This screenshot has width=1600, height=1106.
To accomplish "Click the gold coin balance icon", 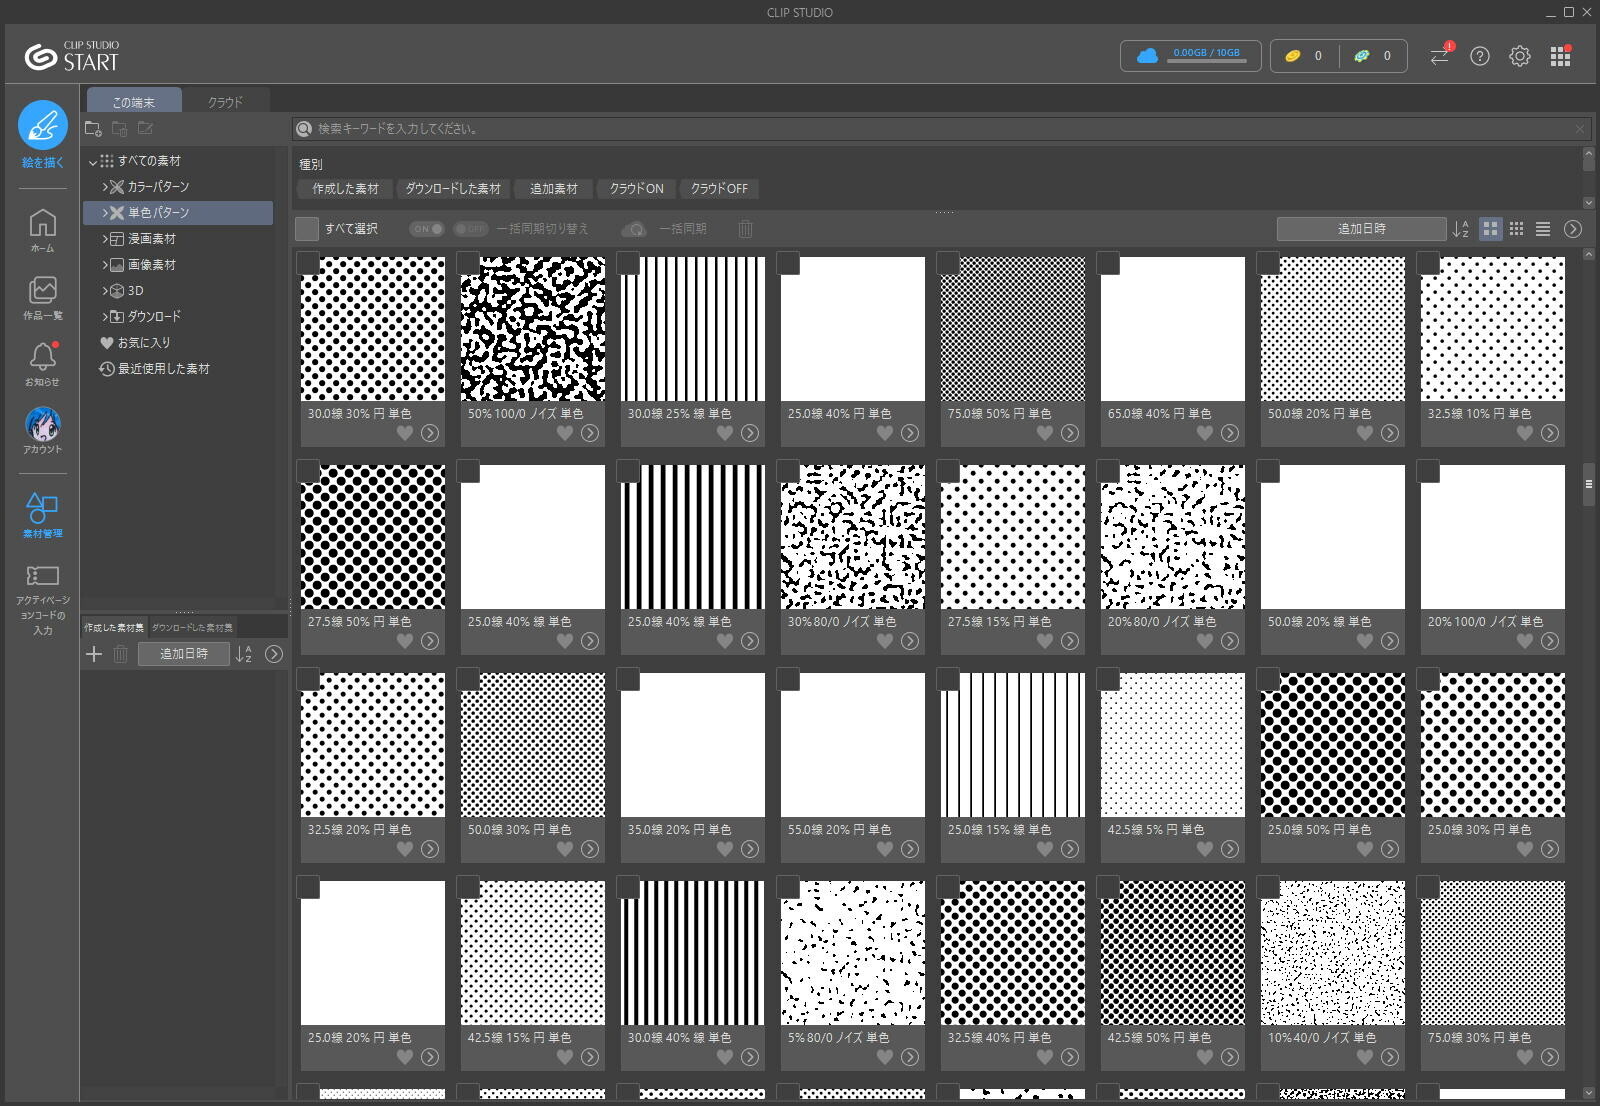I will pos(1293,56).
